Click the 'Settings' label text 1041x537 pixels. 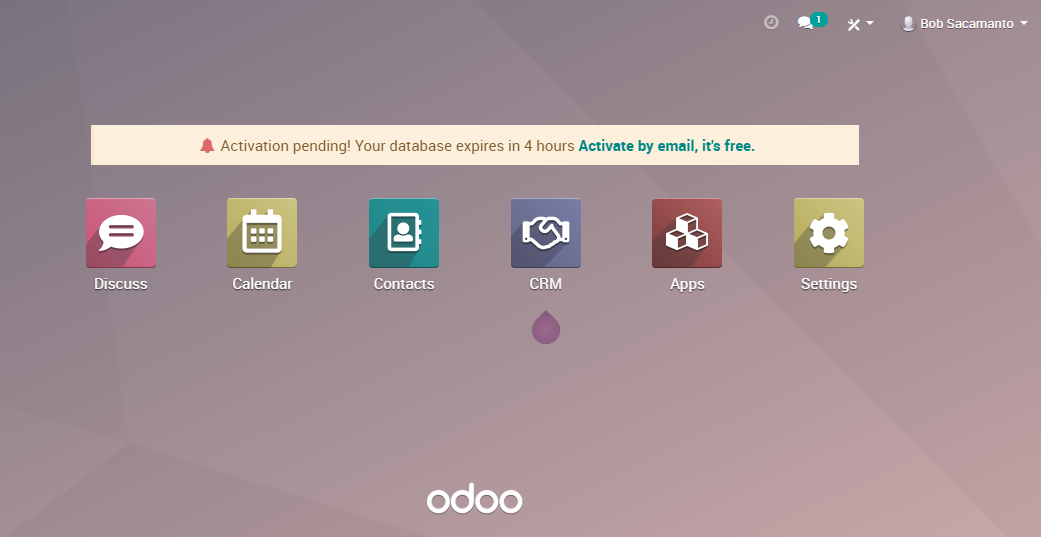829,284
